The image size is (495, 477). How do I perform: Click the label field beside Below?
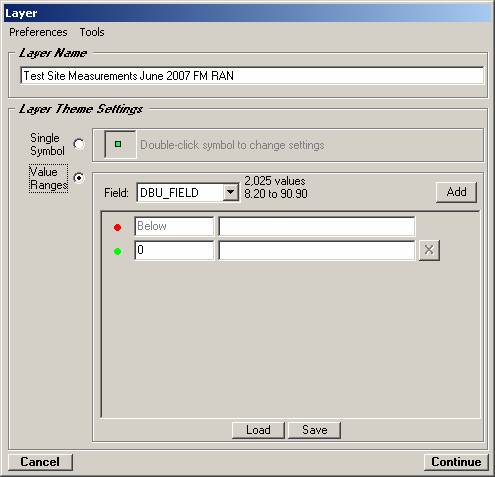(317, 226)
